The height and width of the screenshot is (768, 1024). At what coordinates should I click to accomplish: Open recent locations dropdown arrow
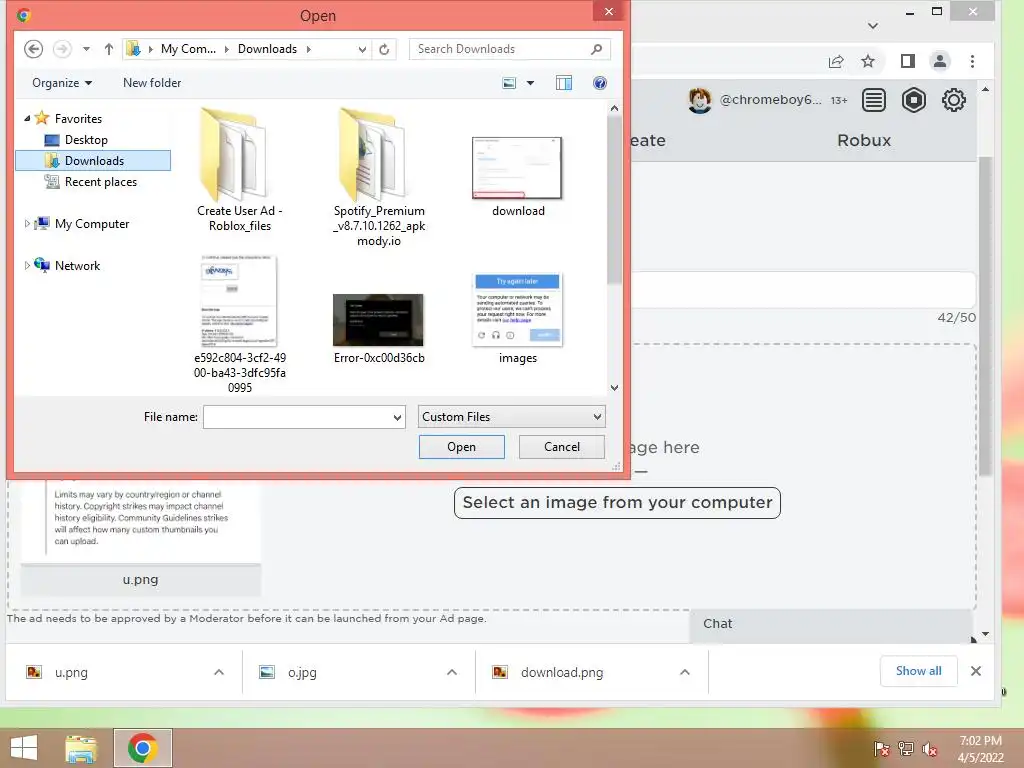tap(86, 49)
